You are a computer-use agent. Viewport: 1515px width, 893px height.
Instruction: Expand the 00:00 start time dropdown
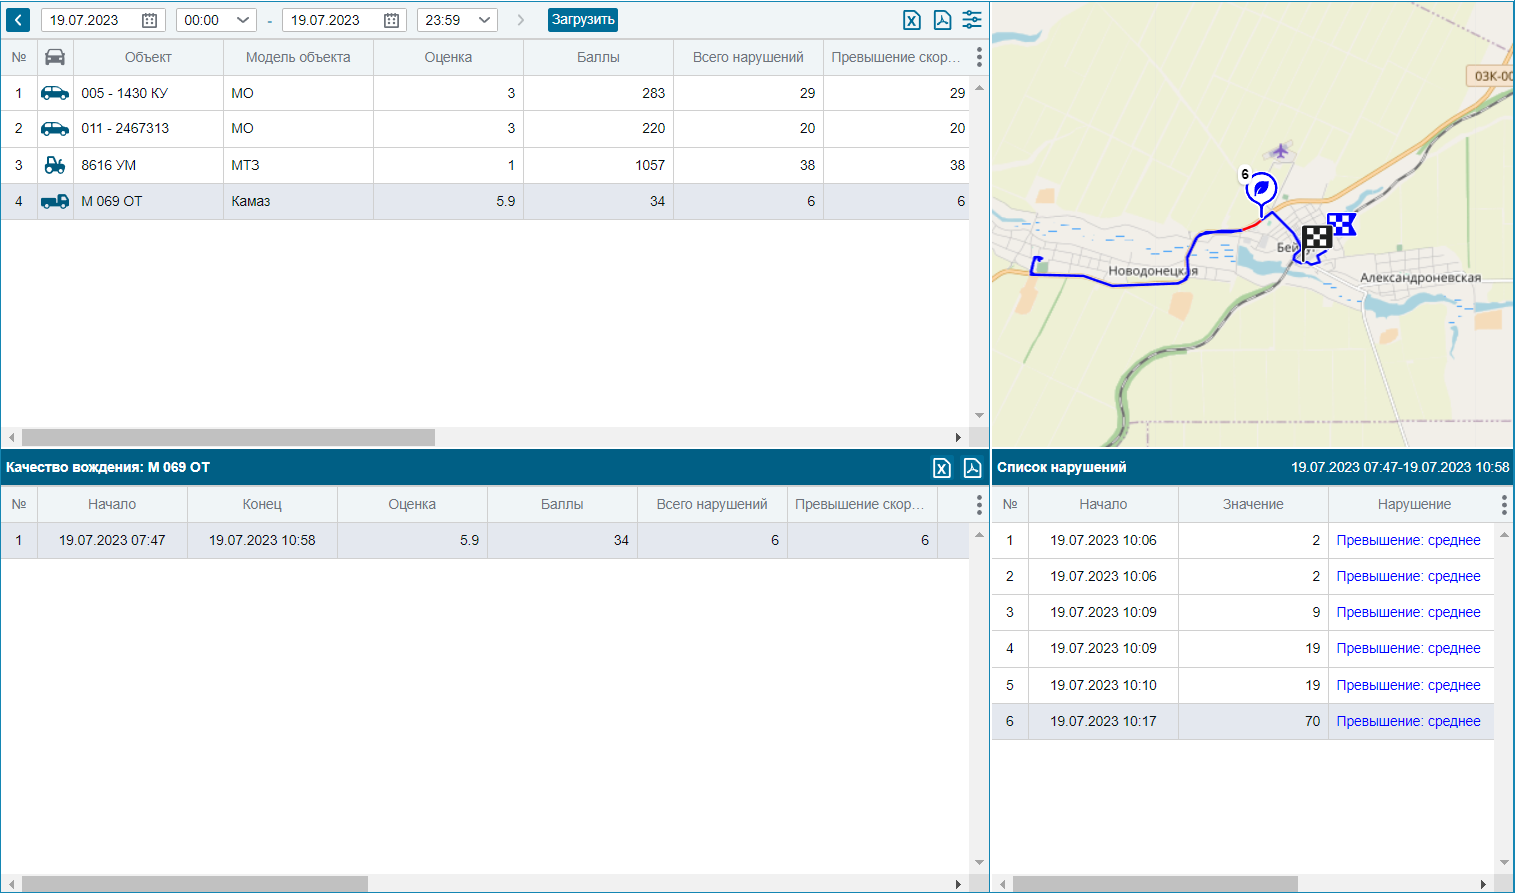[216, 20]
